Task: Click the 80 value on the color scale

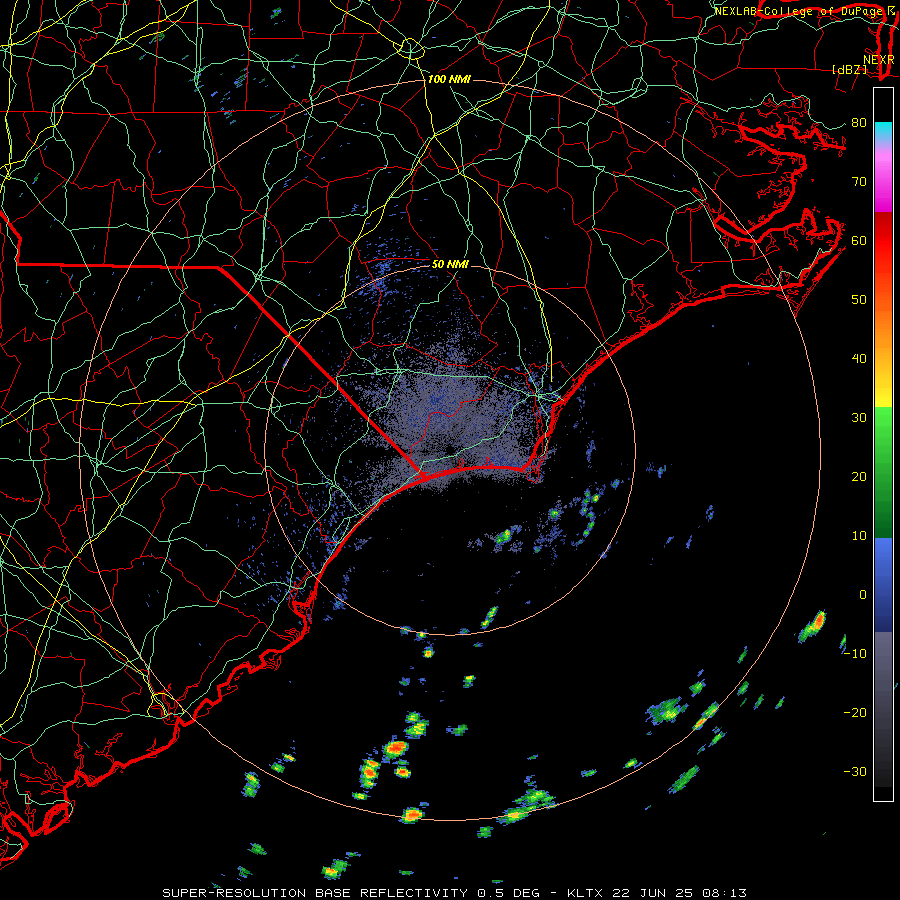Action: pos(859,123)
